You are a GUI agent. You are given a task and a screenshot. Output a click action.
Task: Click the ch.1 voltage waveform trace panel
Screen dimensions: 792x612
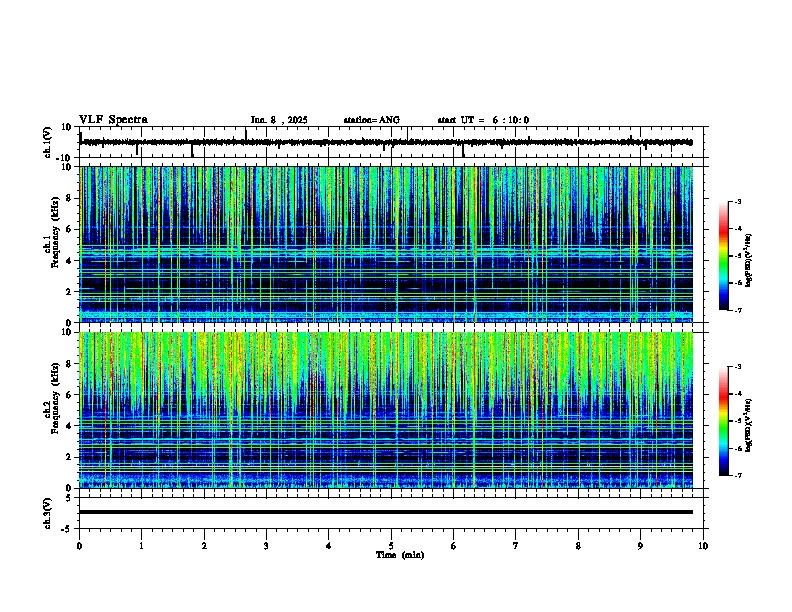393,142
